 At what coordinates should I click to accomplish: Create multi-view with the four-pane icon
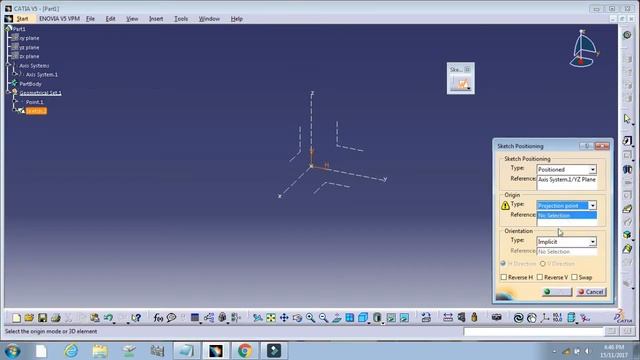tap(350, 318)
